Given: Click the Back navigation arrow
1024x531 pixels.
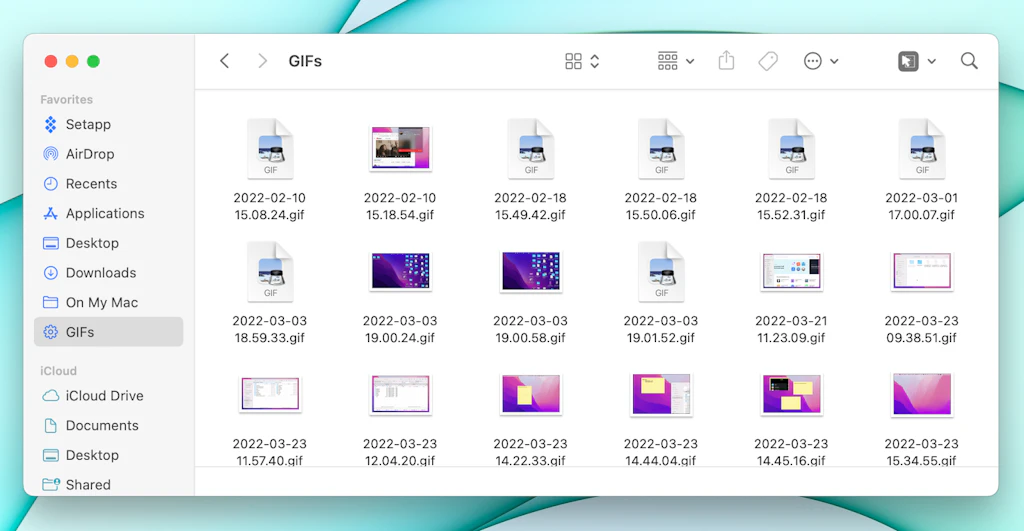Looking at the screenshot, I should coord(225,61).
